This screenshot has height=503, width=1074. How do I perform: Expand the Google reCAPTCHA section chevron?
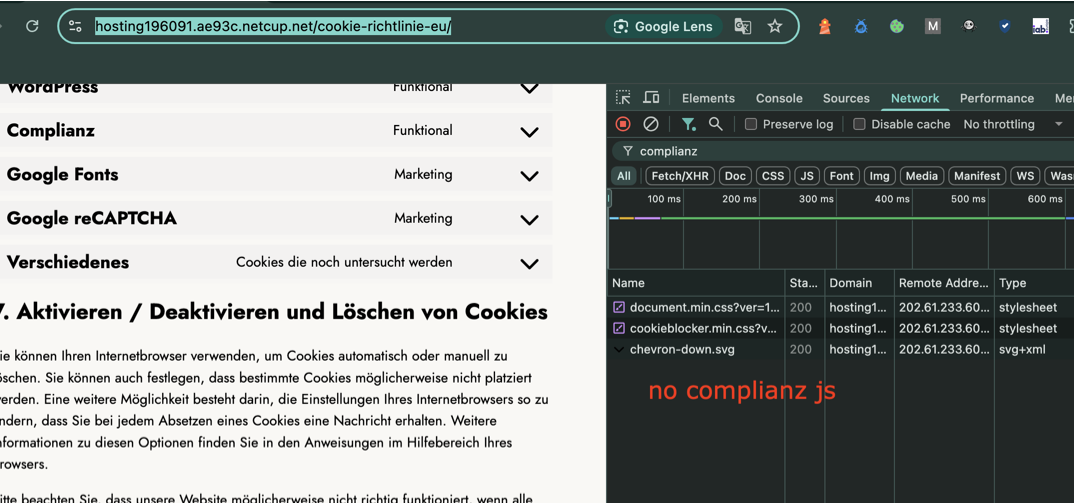click(529, 219)
